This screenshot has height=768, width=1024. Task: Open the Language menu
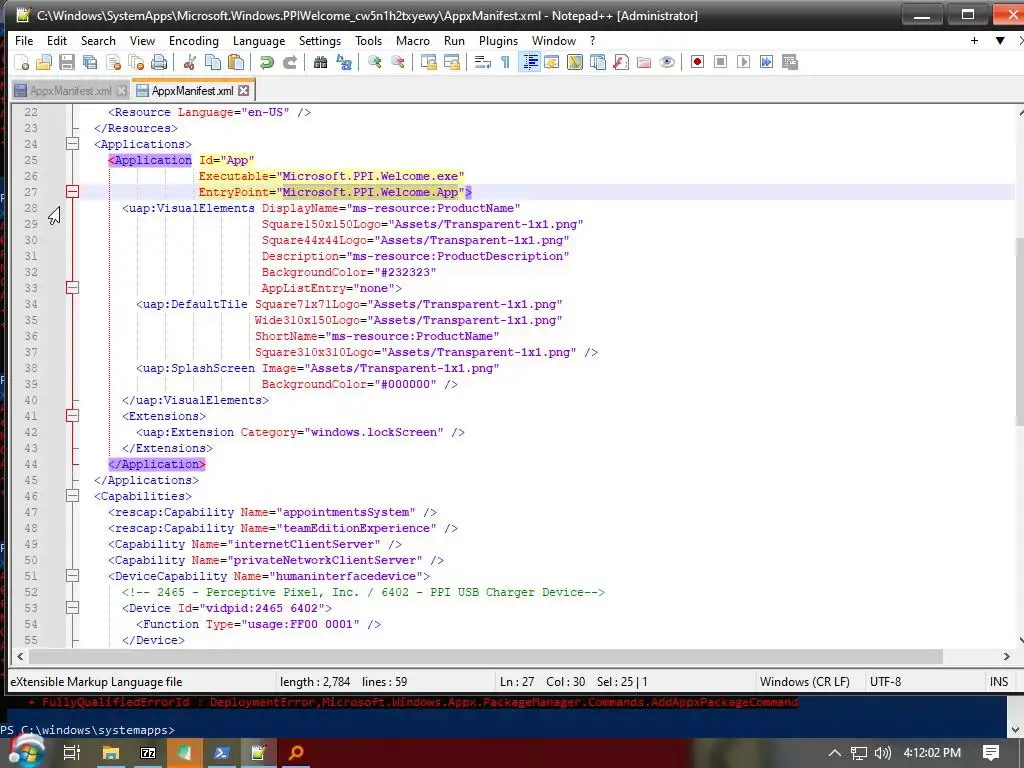[x=259, y=40]
